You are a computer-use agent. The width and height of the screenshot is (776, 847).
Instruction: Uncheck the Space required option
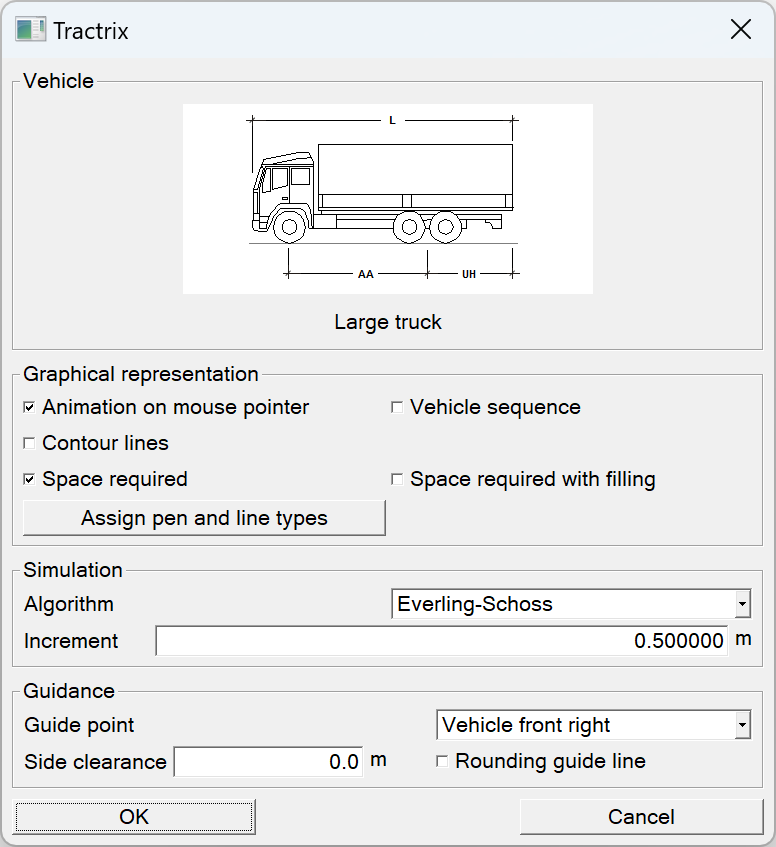[29, 479]
